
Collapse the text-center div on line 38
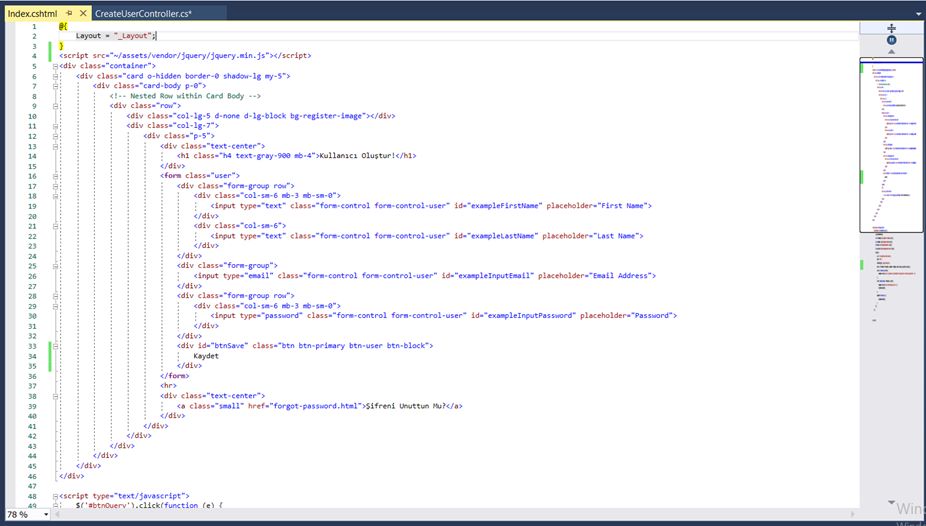click(x=55, y=396)
